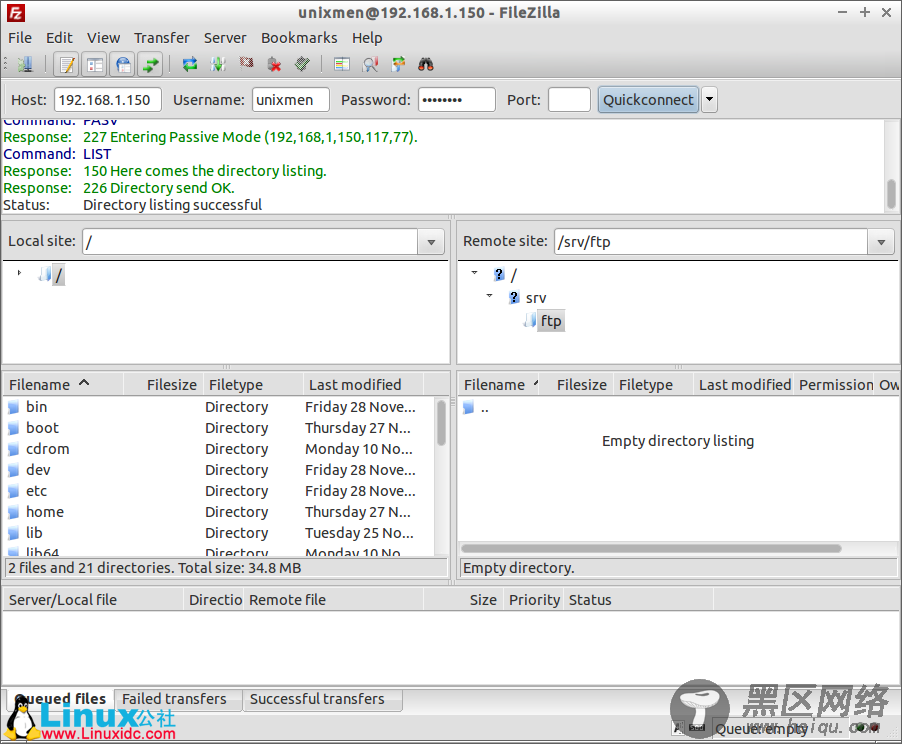This screenshot has width=902, height=744.
Task: Toggle synchronized browsing icon
Action: click(x=398, y=64)
